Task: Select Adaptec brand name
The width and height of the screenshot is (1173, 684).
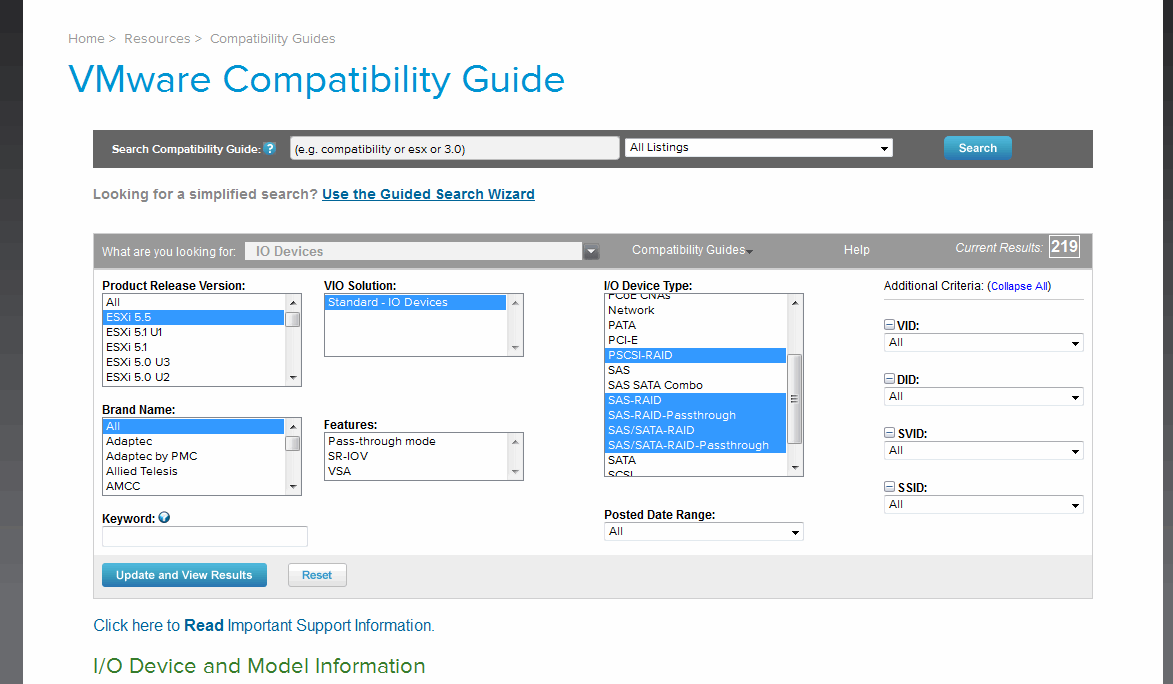Action: coord(193,442)
